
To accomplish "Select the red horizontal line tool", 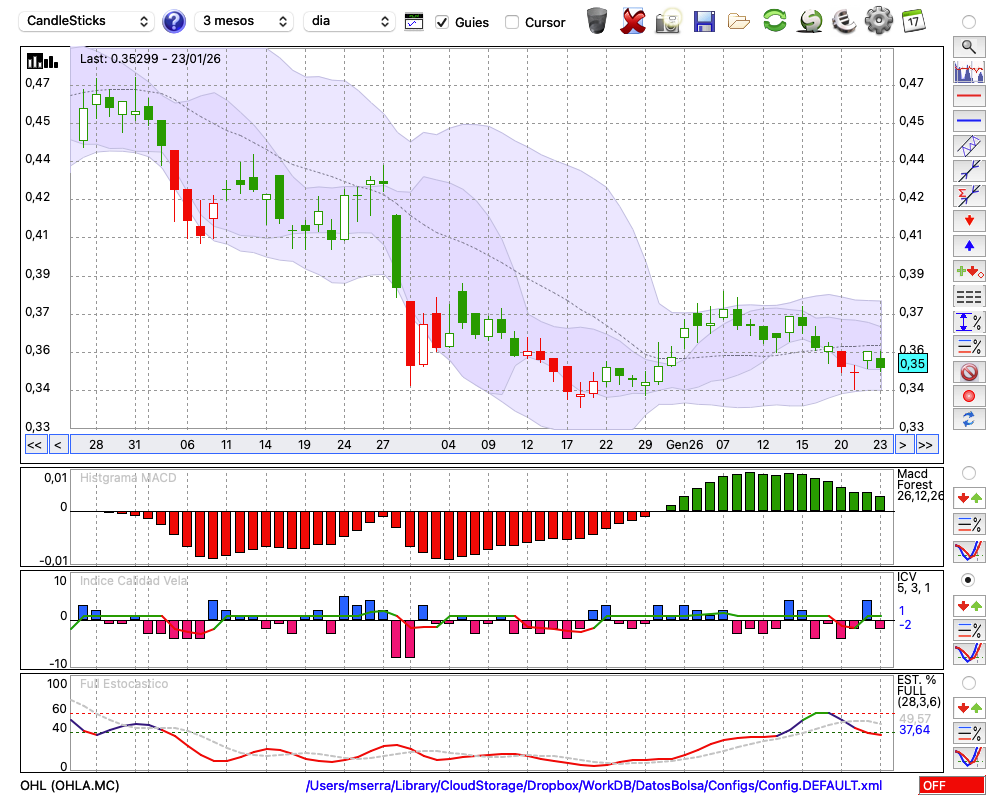I will (x=968, y=97).
